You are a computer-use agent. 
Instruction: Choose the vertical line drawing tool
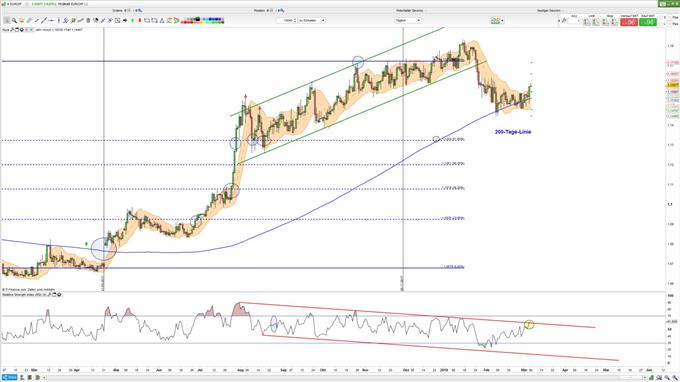coord(59,20)
